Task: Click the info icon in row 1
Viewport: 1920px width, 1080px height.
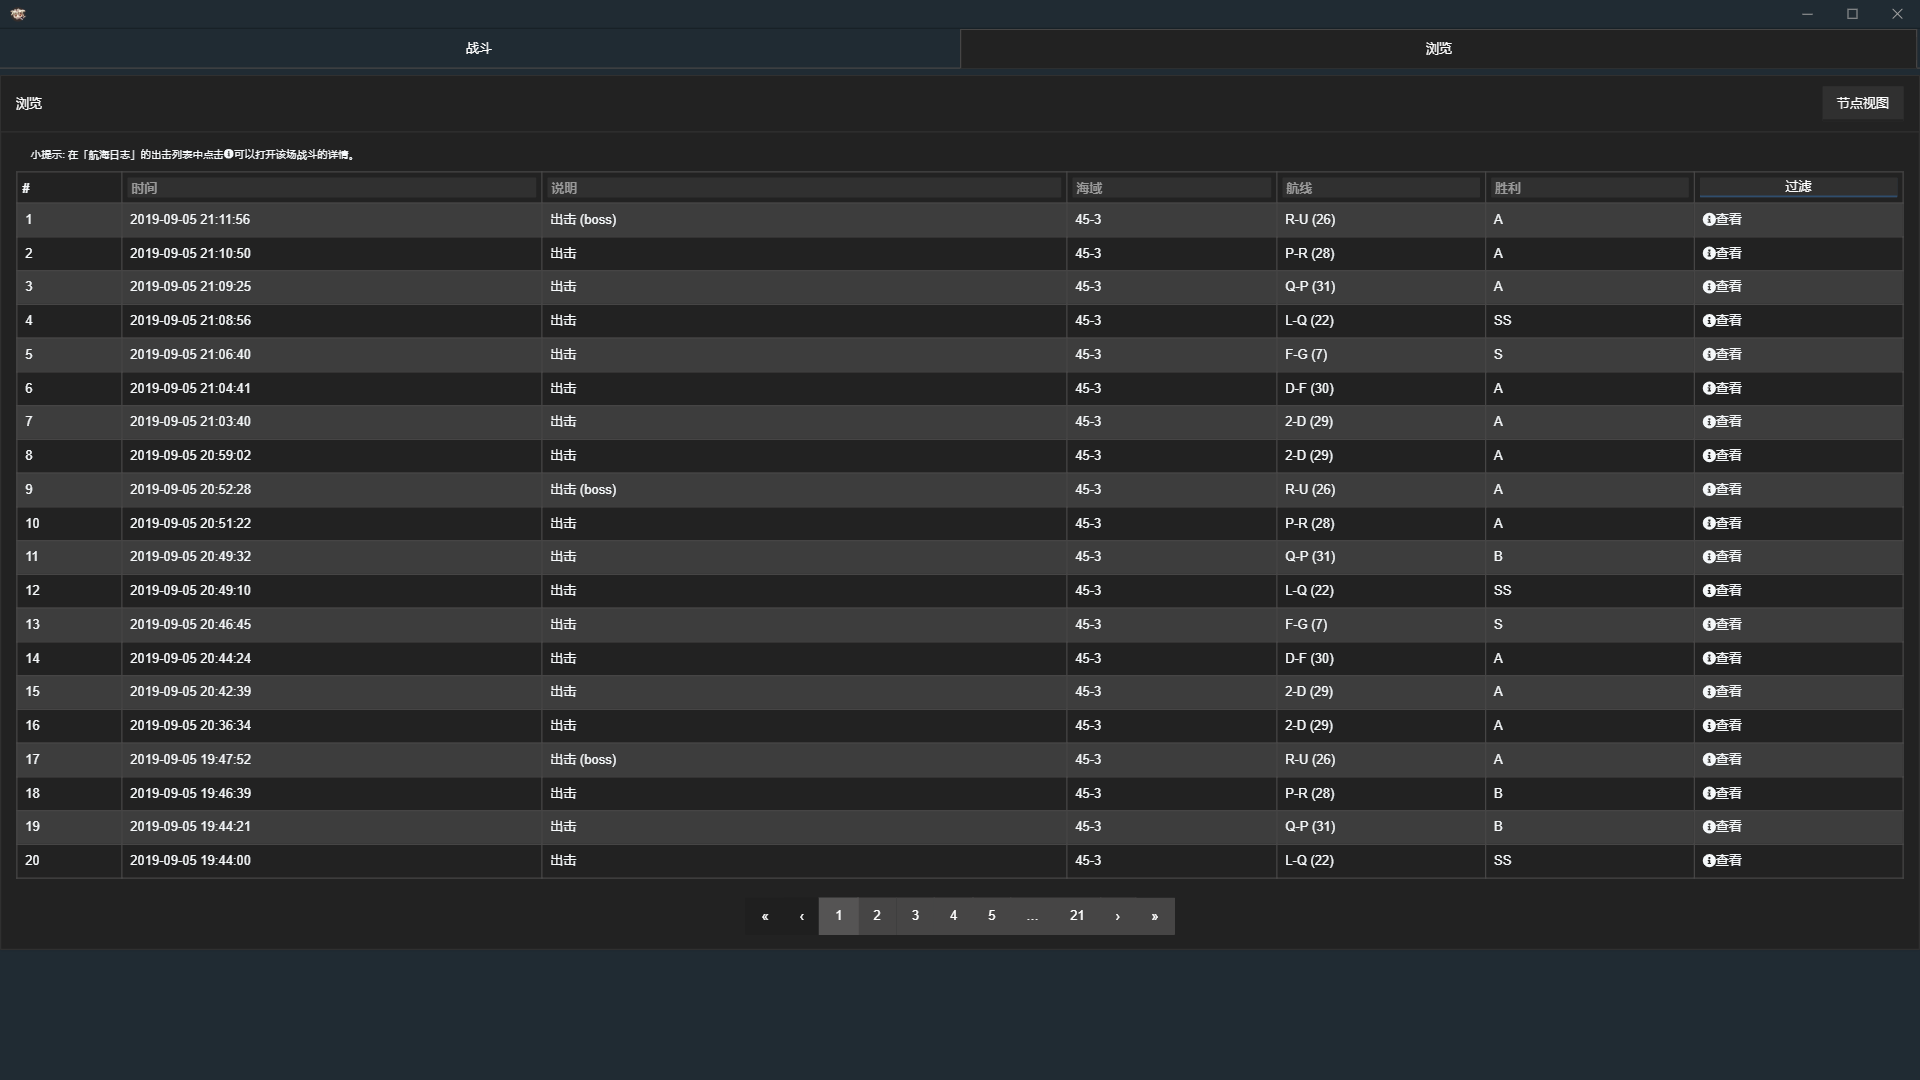Action: click(1709, 220)
